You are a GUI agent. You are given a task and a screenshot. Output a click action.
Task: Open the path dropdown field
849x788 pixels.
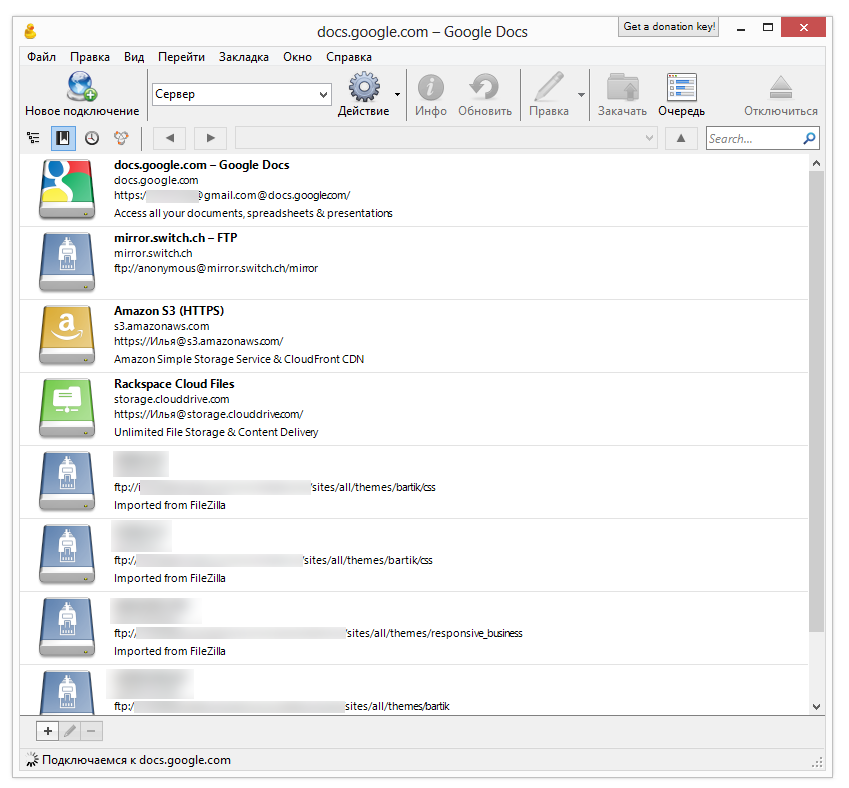coord(446,138)
